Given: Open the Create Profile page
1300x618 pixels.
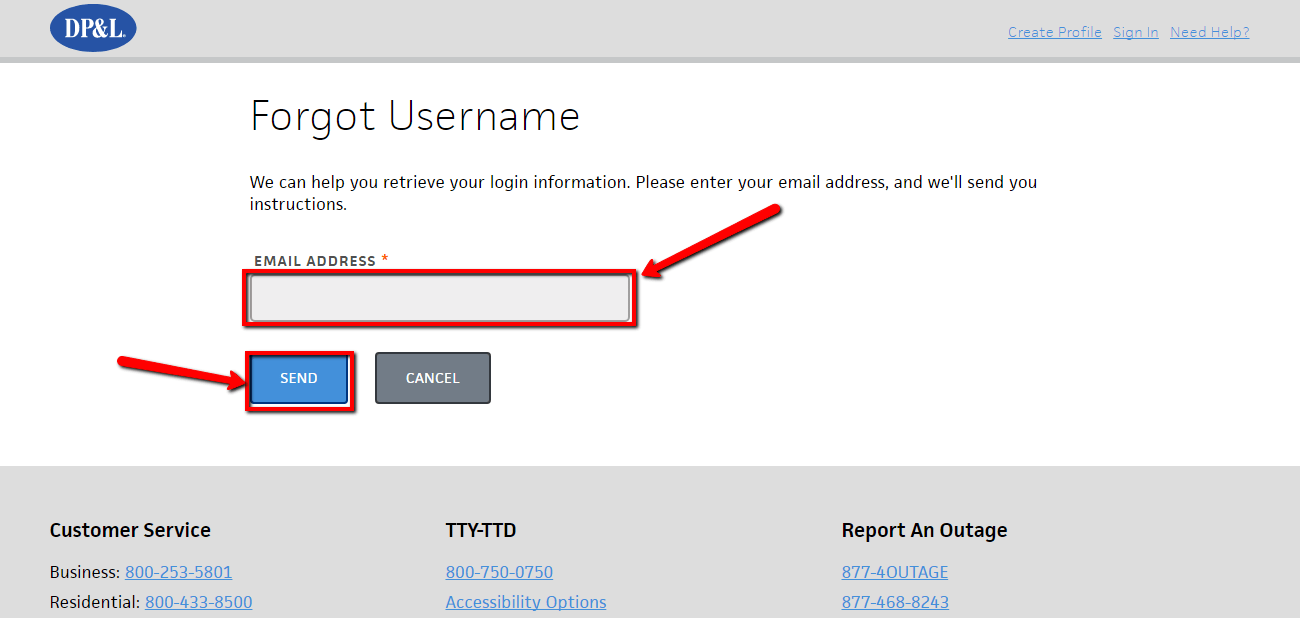Looking at the screenshot, I should (x=1054, y=31).
